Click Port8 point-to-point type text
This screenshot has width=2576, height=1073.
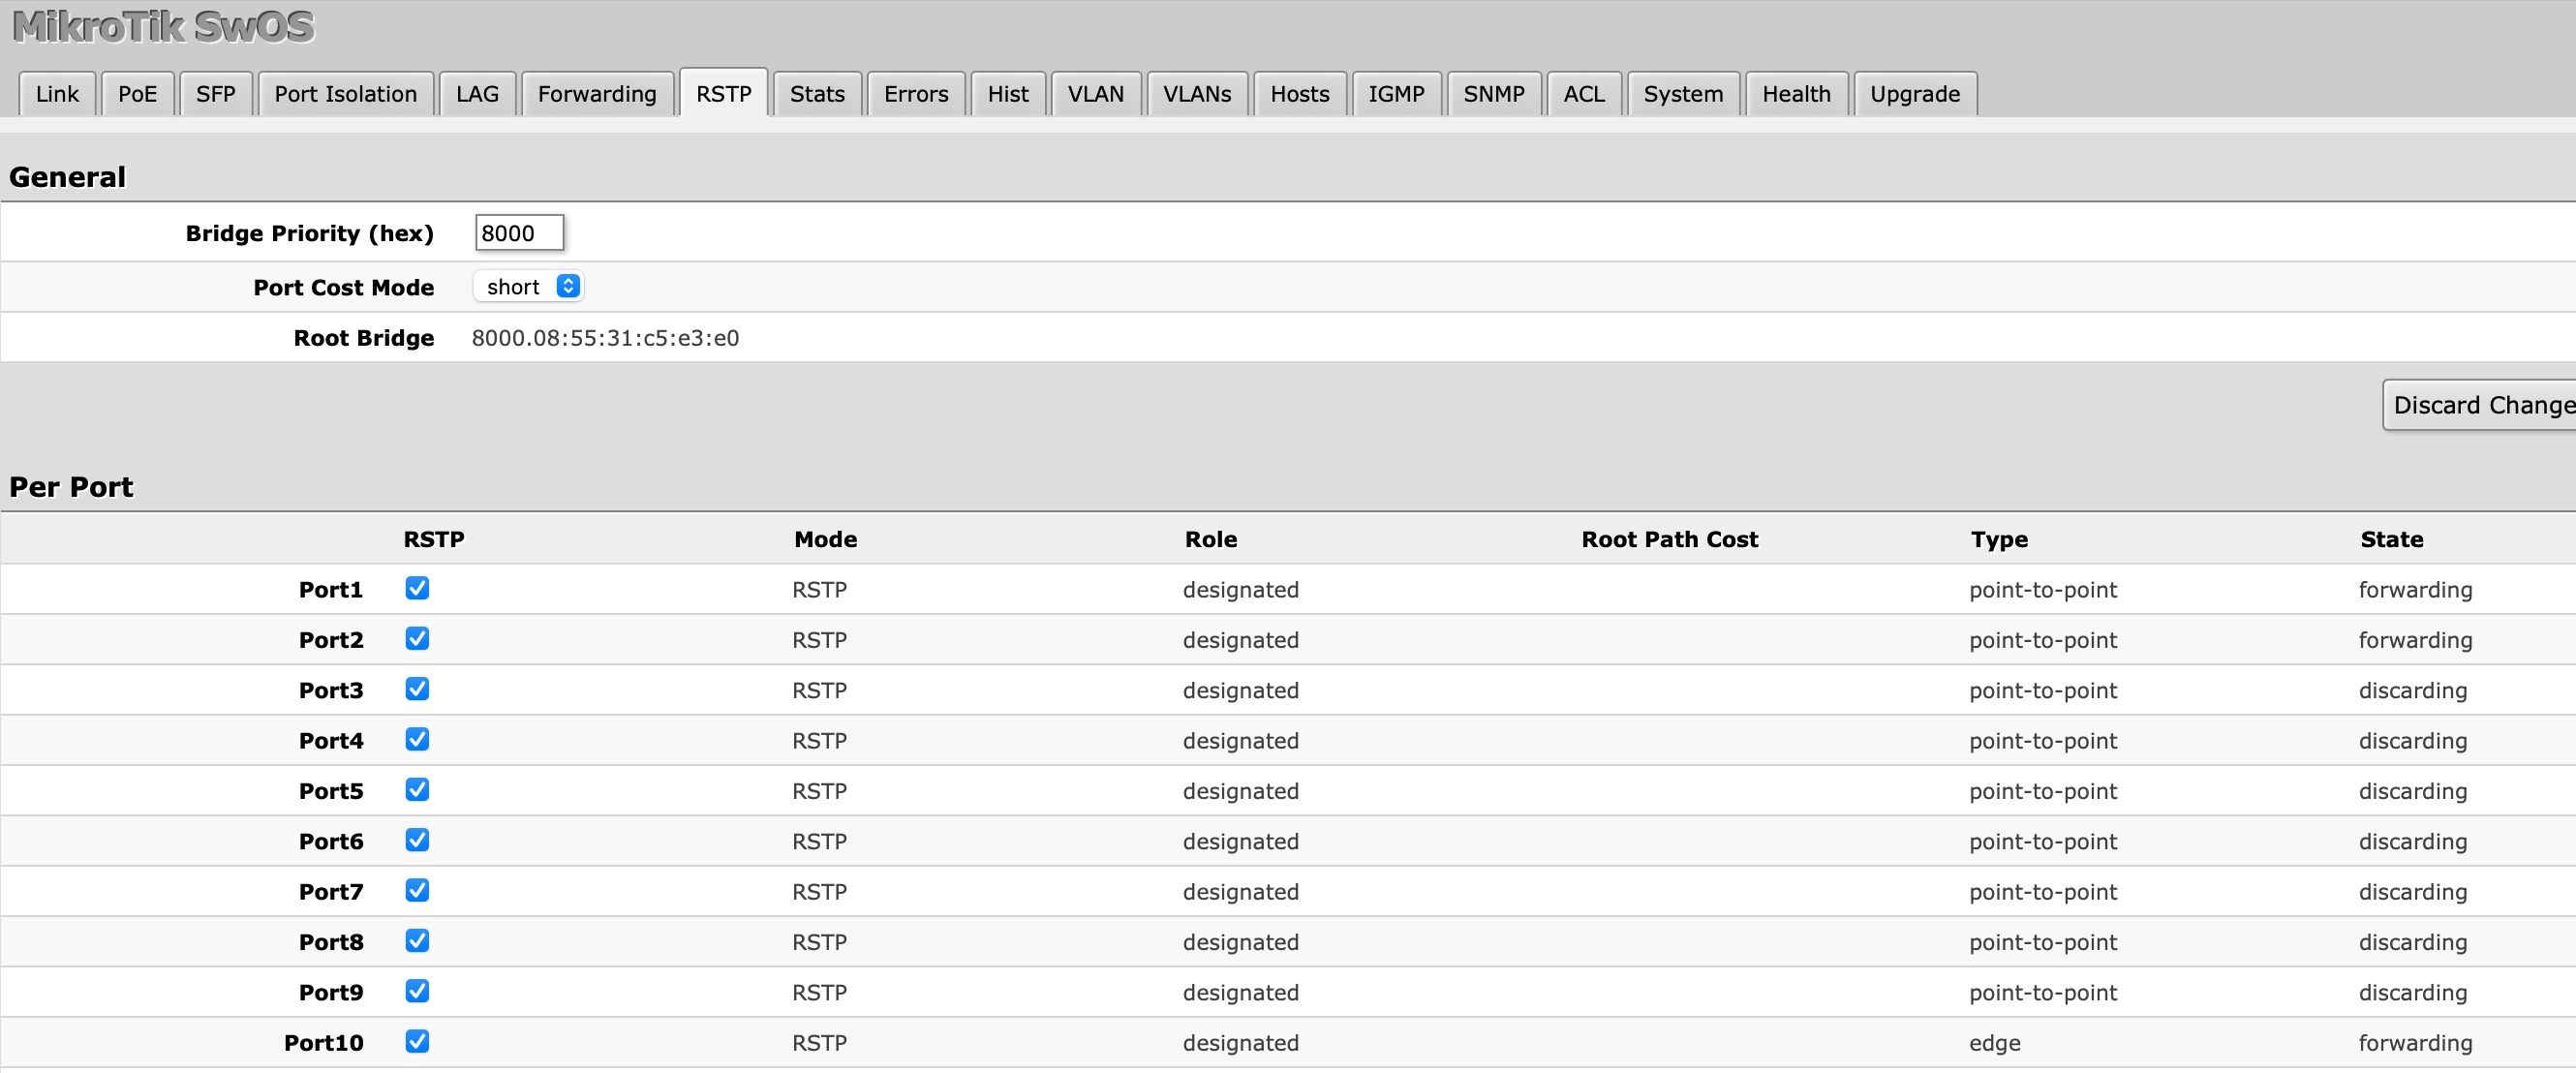tap(2042, 942)
